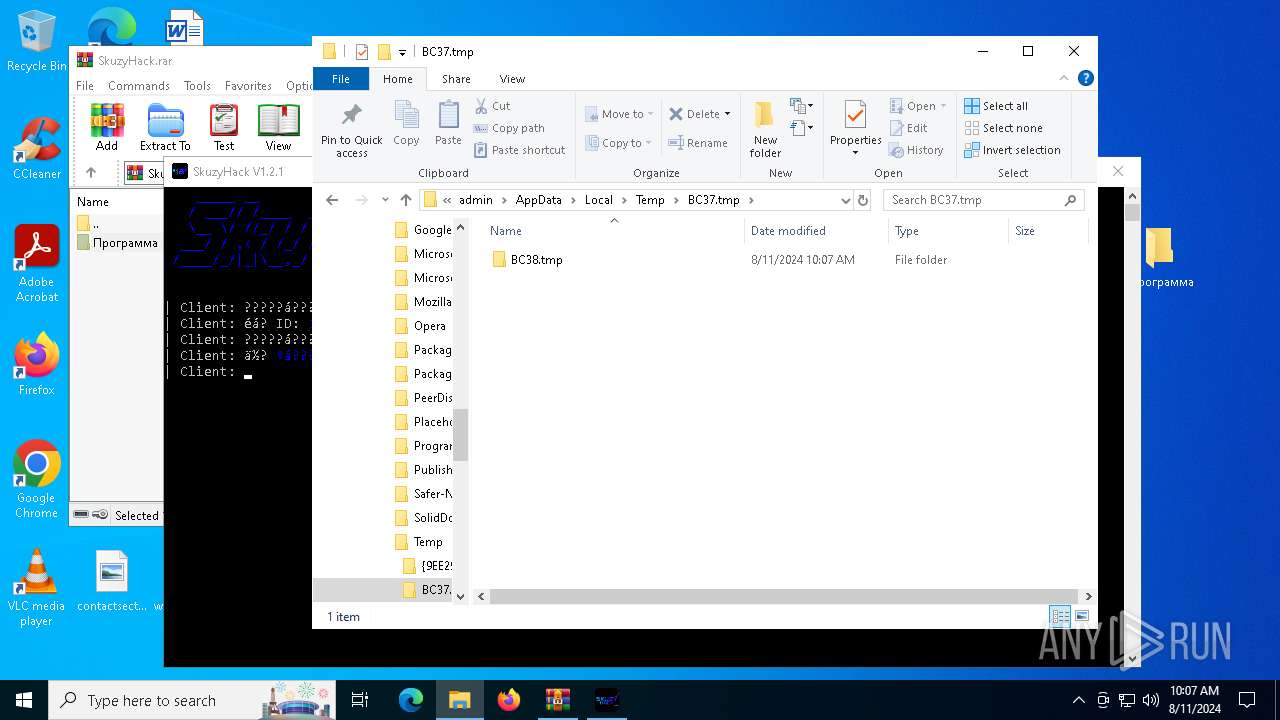The height and width of the screenshot is (720, 1280).
Task: Open the File tab in Explorer
Action: click(341, 78)
